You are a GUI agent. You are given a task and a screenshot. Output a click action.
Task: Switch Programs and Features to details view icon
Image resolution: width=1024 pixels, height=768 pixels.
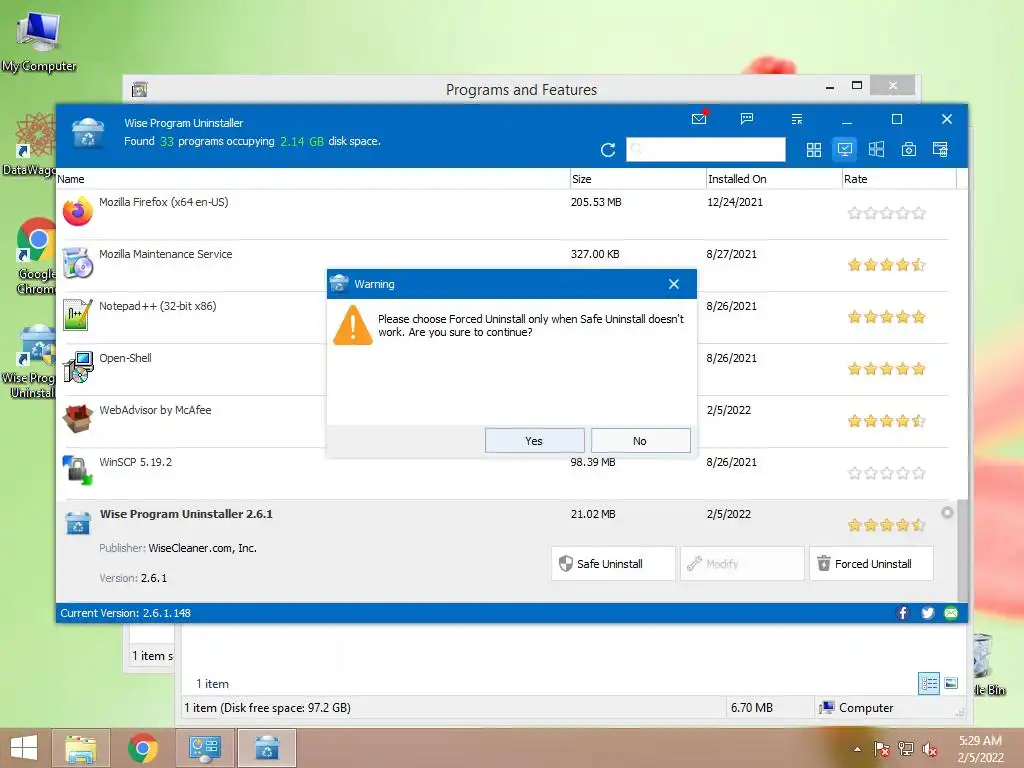929,684
